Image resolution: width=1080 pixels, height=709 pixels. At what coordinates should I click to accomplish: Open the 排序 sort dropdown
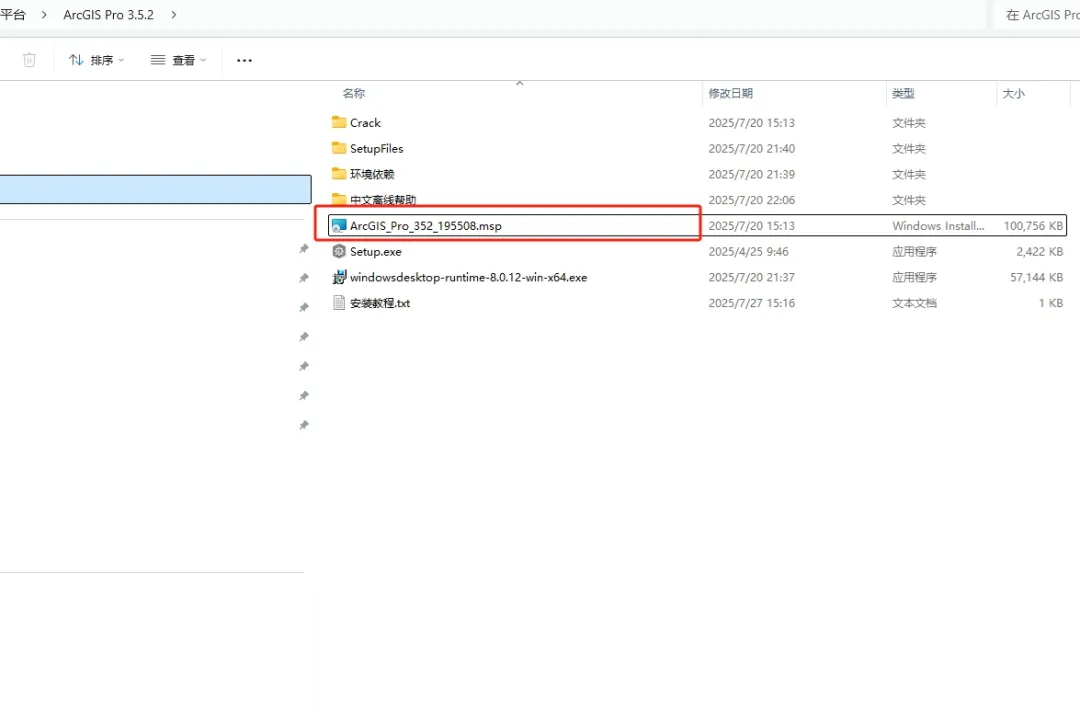pyautogui.click(x=96, y=60)
